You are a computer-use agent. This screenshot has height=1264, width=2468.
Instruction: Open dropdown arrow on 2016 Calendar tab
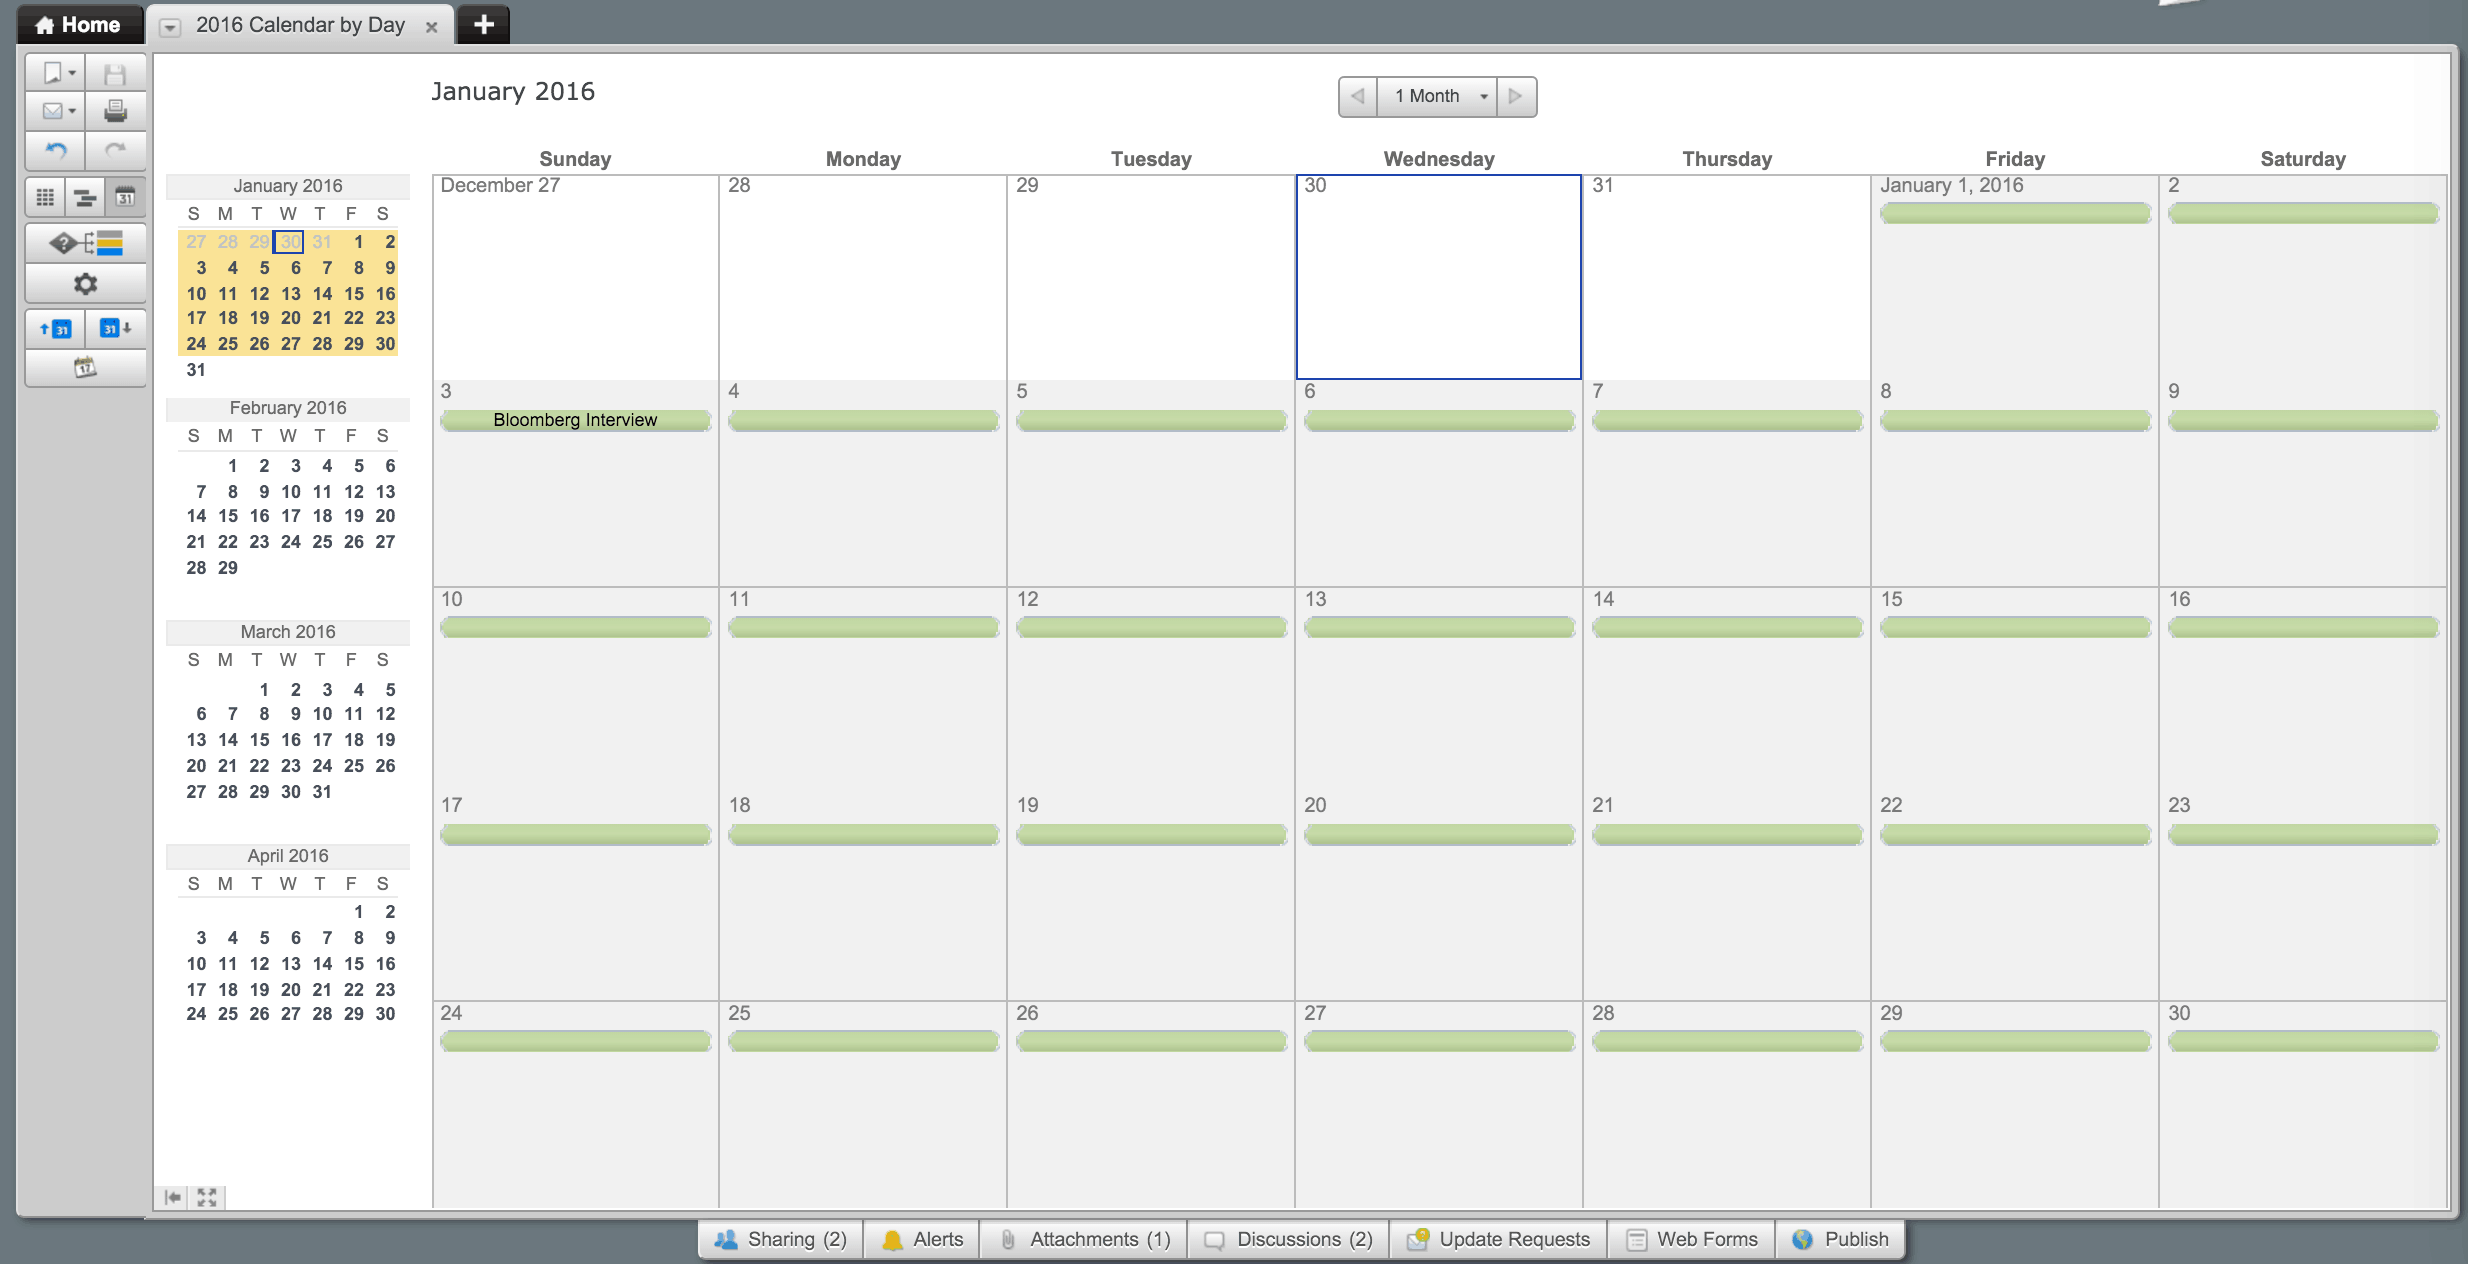pyautogui.click(x=170, y=27)
